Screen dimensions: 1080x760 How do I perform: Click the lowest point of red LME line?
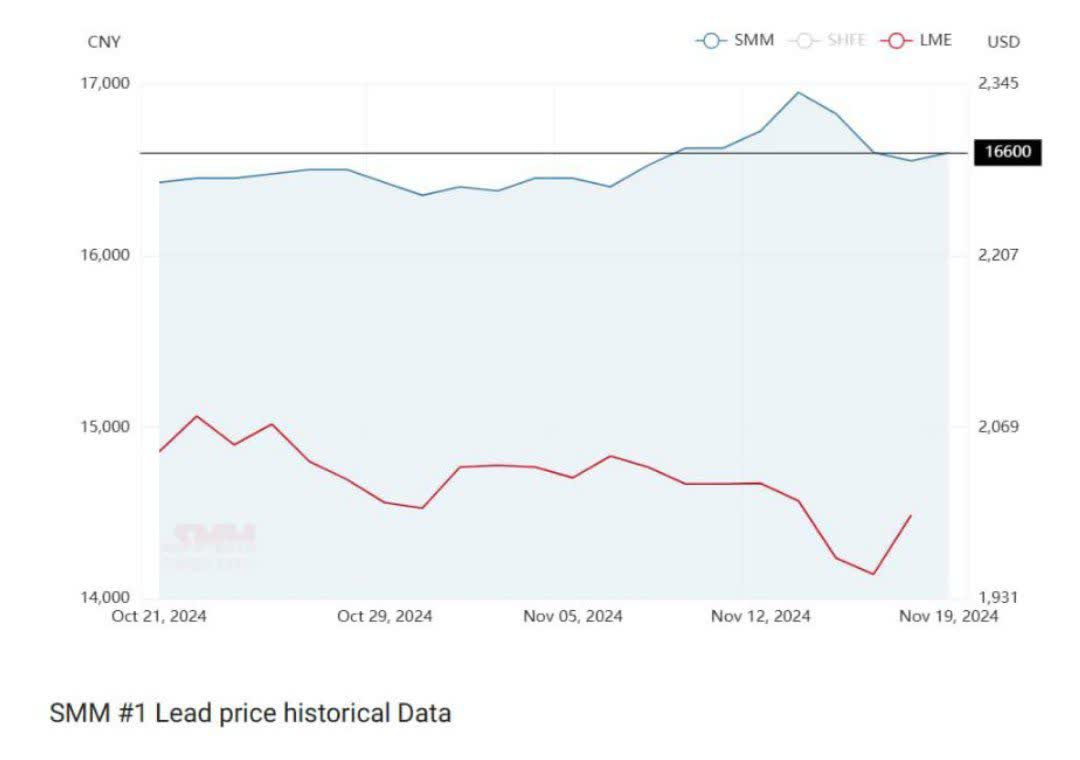click(874, 574)
